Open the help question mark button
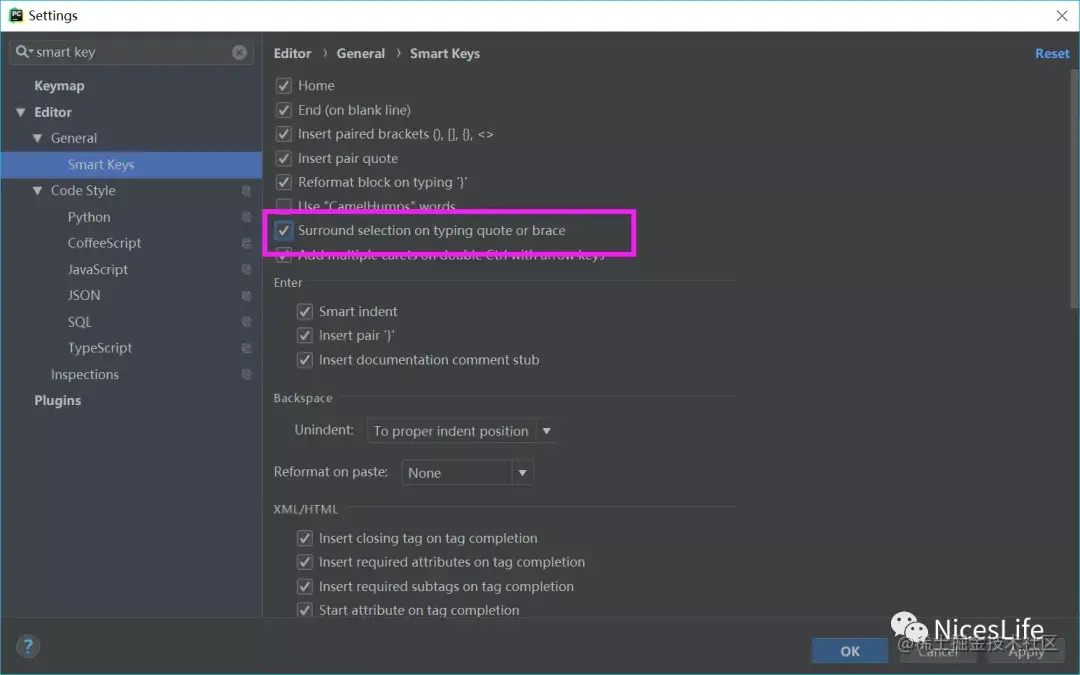Image resolution: width=1080 pixels, height=675 pixels. point(28,646)
